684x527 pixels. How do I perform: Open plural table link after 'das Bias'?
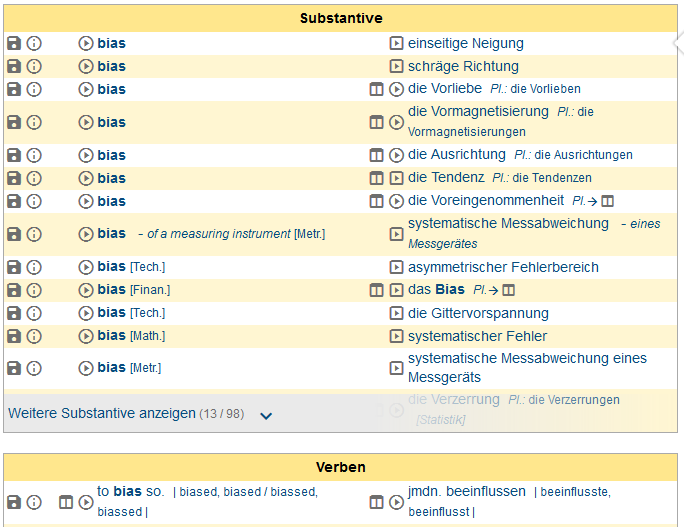tap(509, 290)
